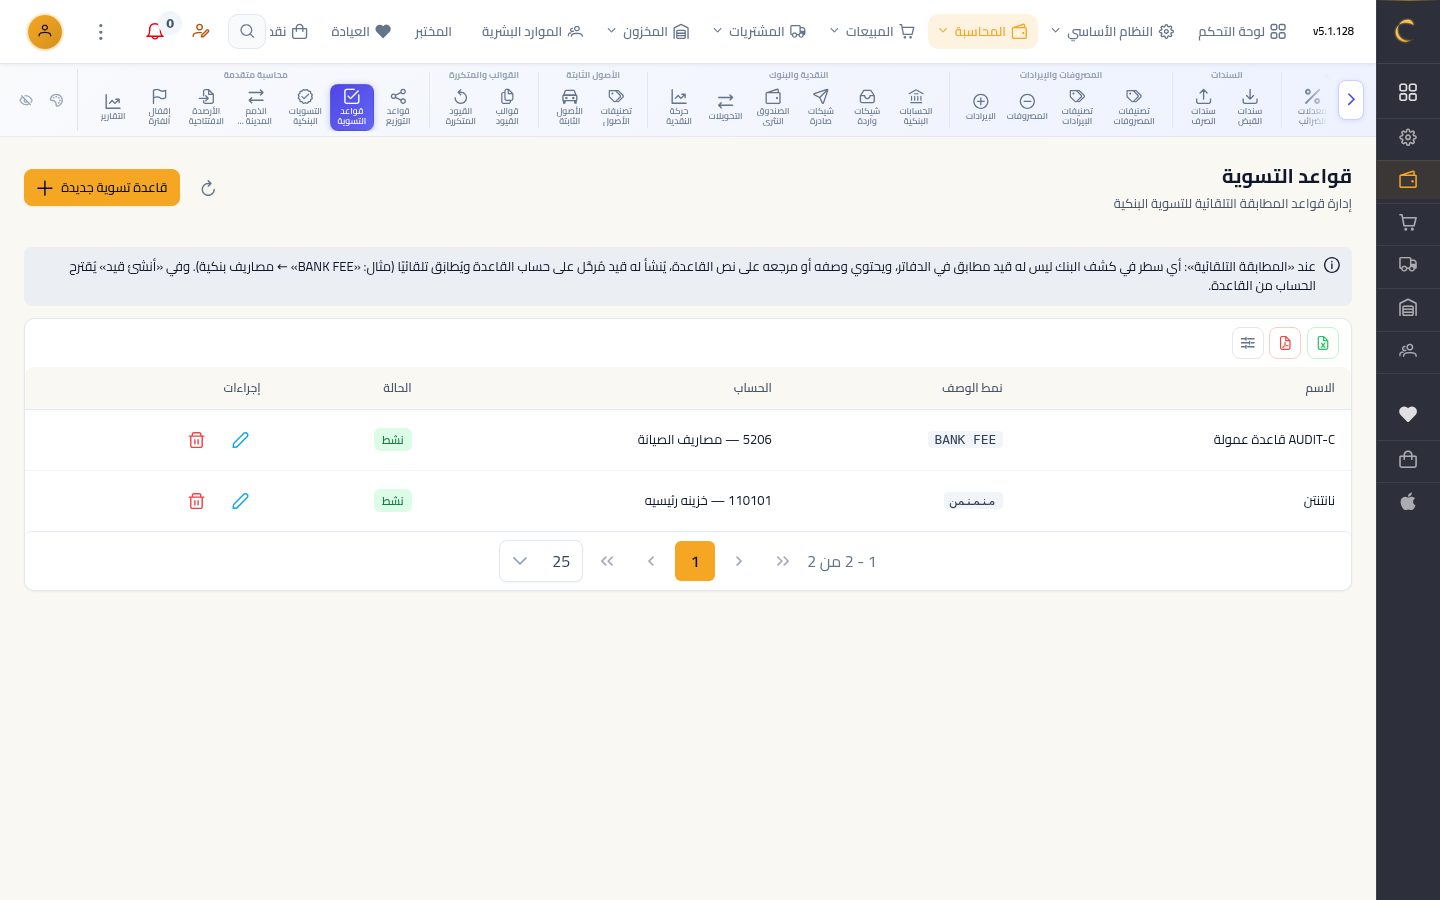The height and width of the screenshot is (900, 1440).
Task: Go to لوحة التحكم (Dashboard)
Action: pos(1242,32)
